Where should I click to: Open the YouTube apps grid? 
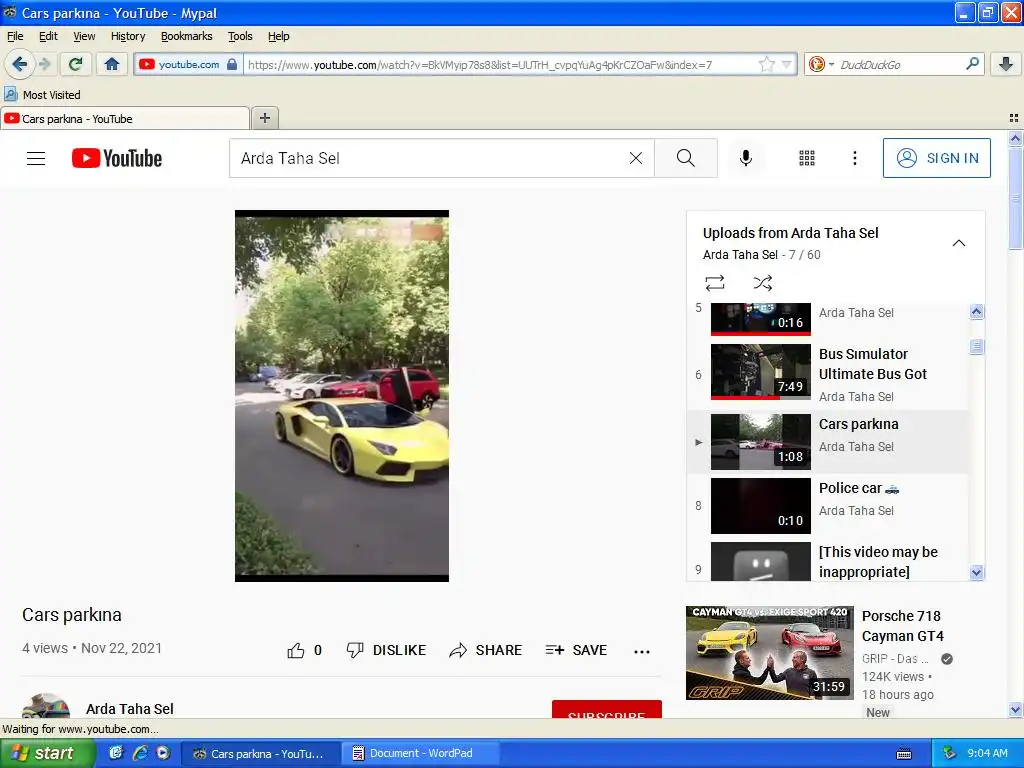[x=807, y=158]
